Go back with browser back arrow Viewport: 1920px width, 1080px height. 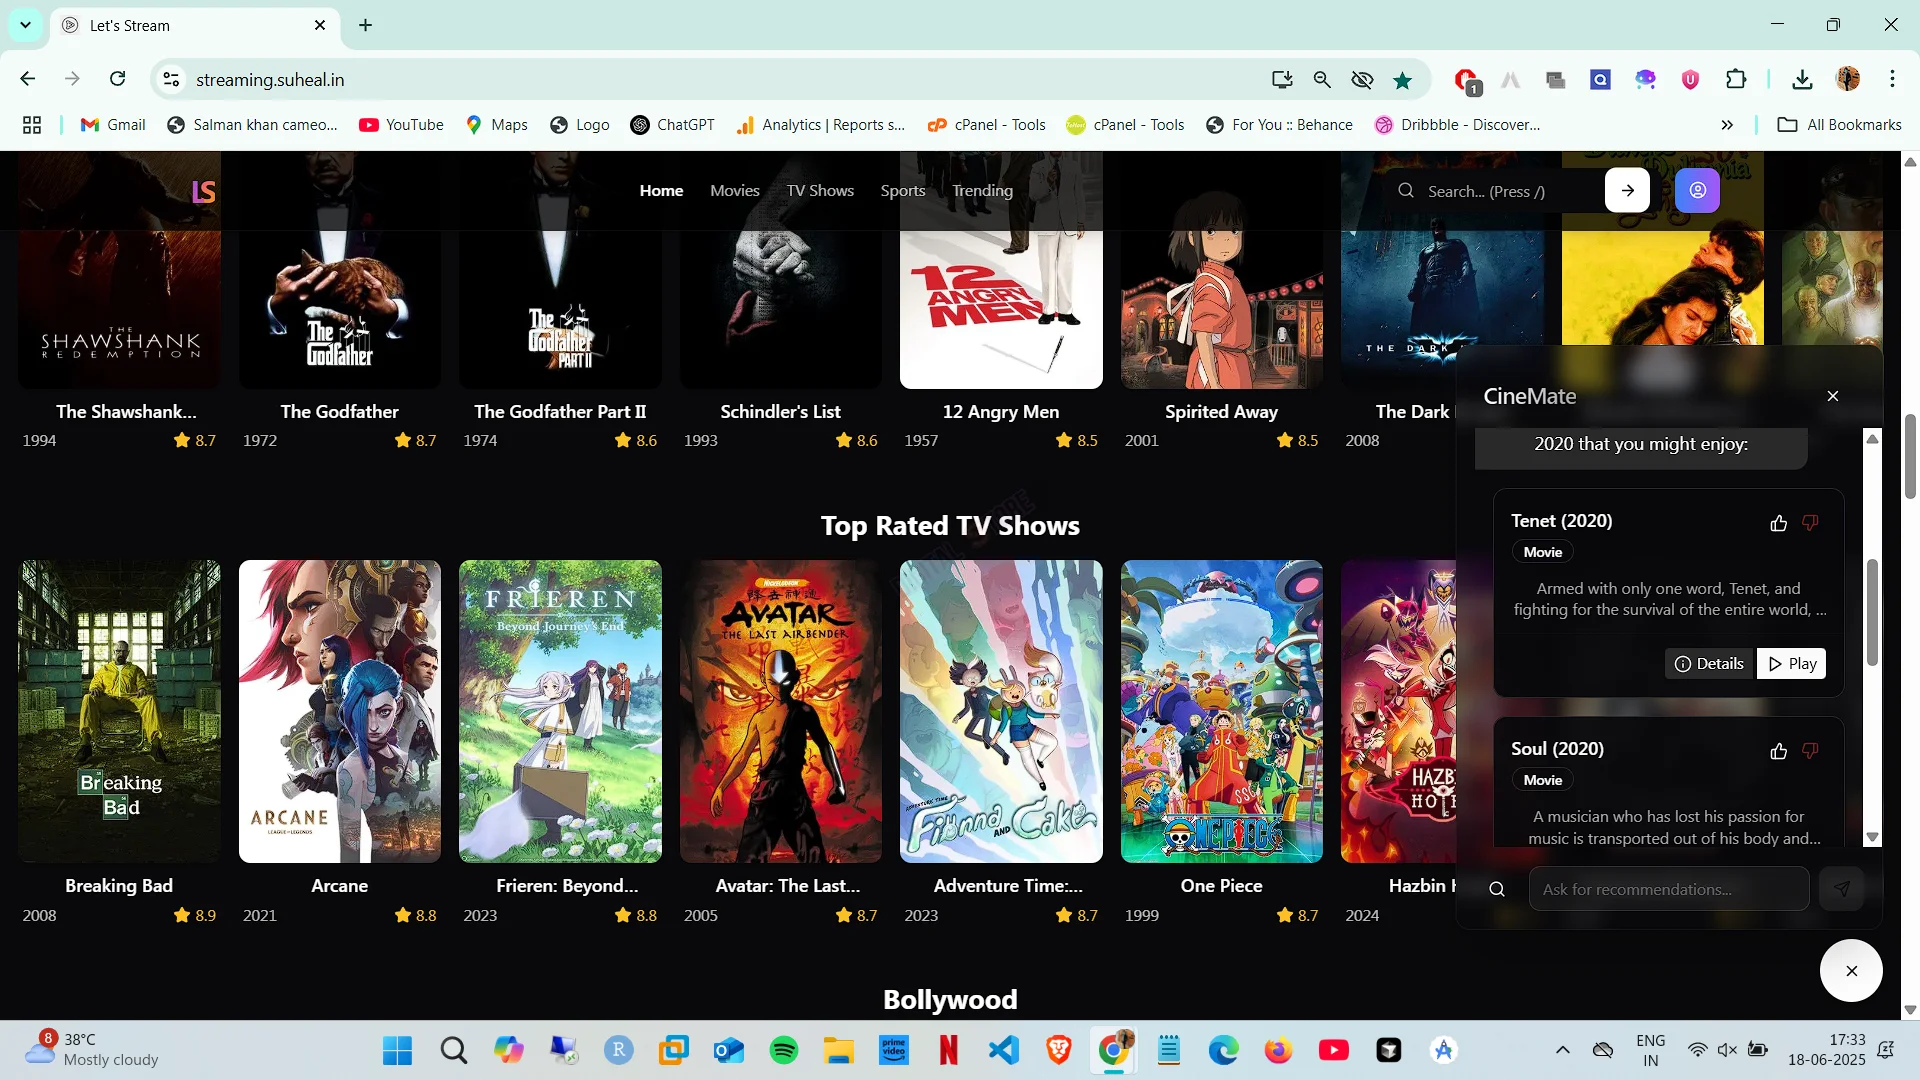(28, 79)
